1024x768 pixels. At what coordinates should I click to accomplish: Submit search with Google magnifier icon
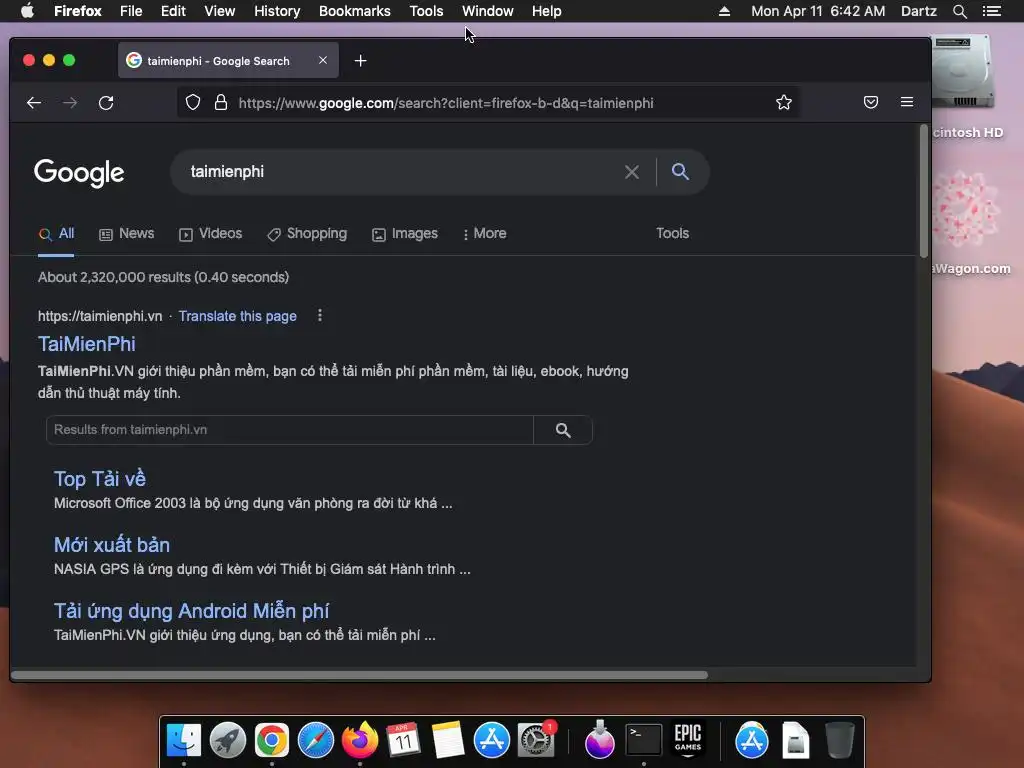click(680, 171)
